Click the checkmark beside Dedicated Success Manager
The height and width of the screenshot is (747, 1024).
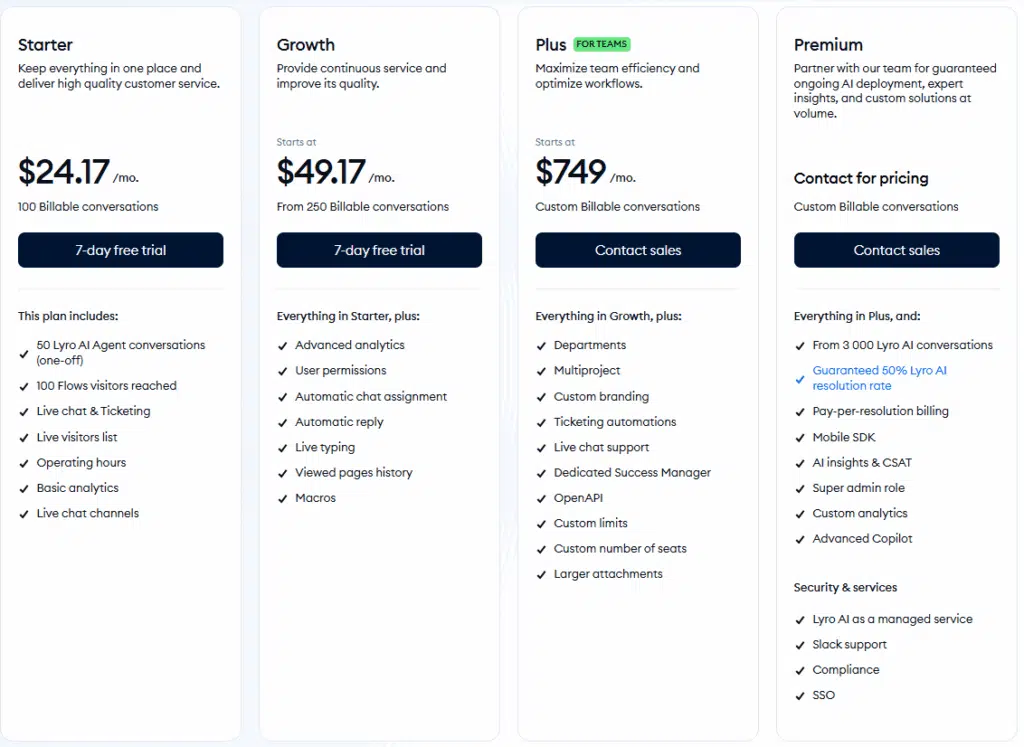pos(541,472)
